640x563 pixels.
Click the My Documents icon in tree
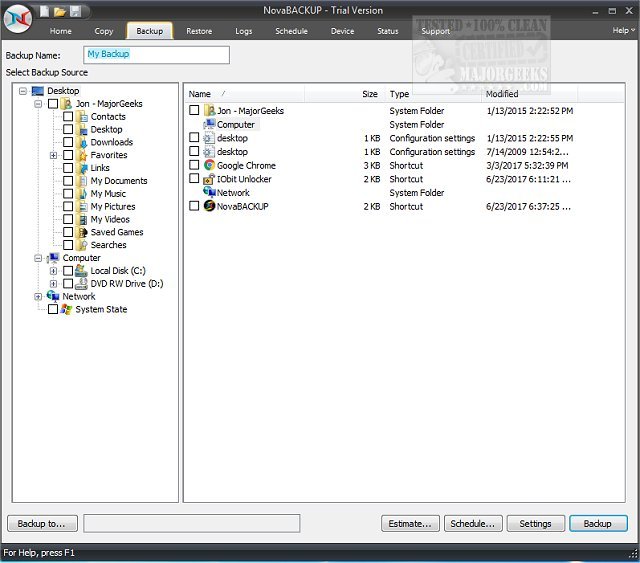82,181
